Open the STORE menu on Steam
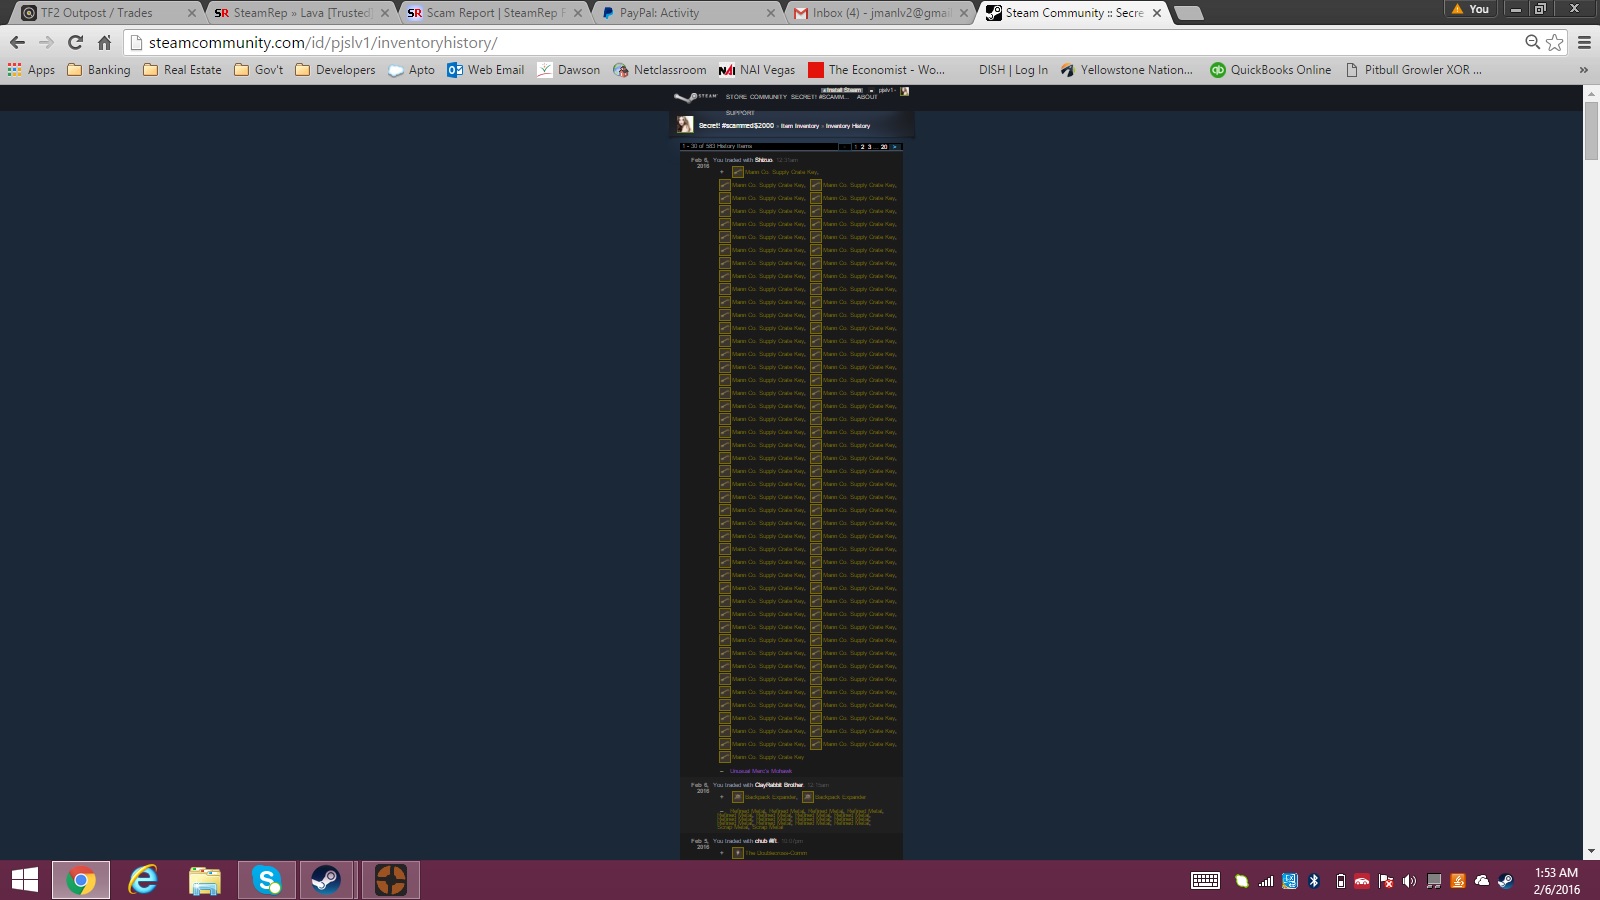Screen dimensions: 1600x900 [x=736, y=97]
